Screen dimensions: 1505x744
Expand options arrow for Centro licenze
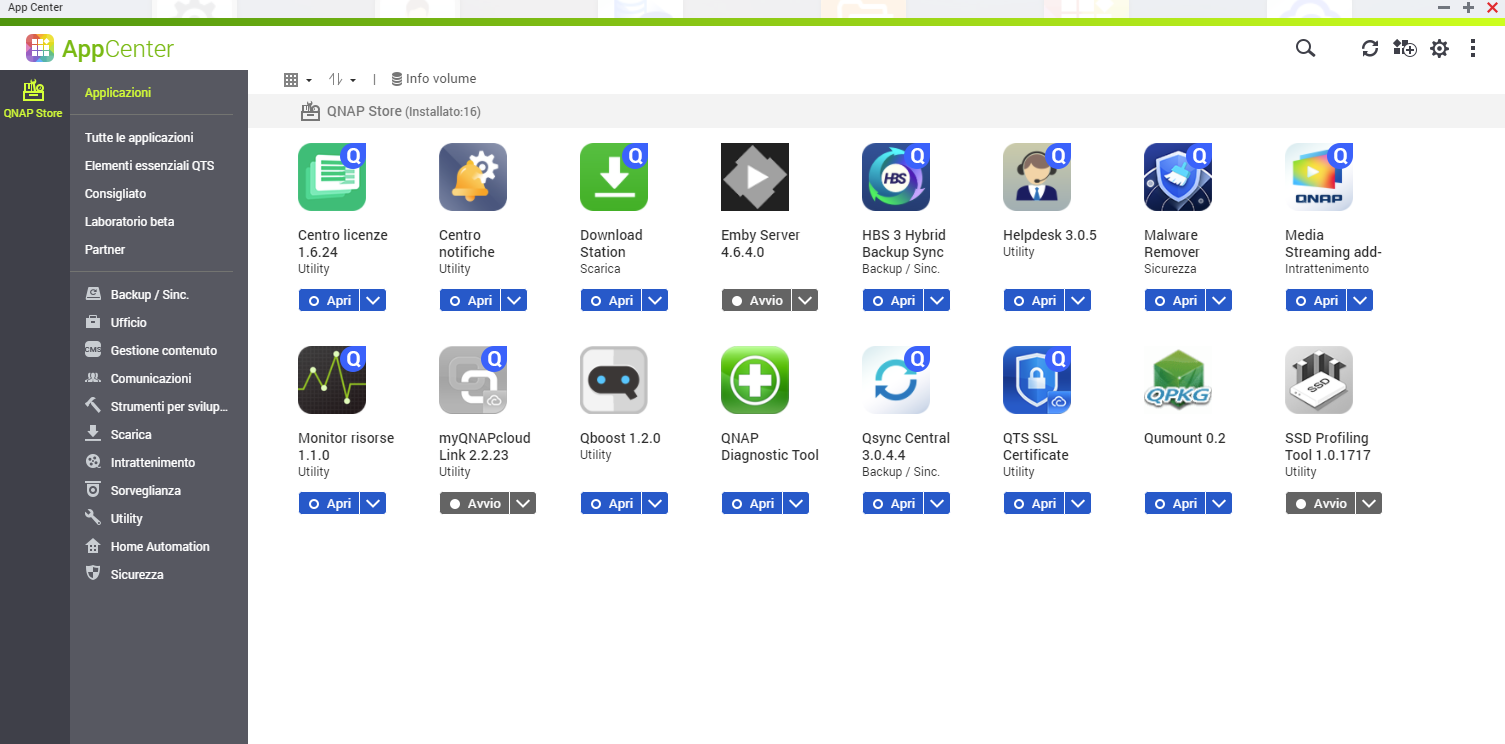pyautogui.click(x=373, y=300)
